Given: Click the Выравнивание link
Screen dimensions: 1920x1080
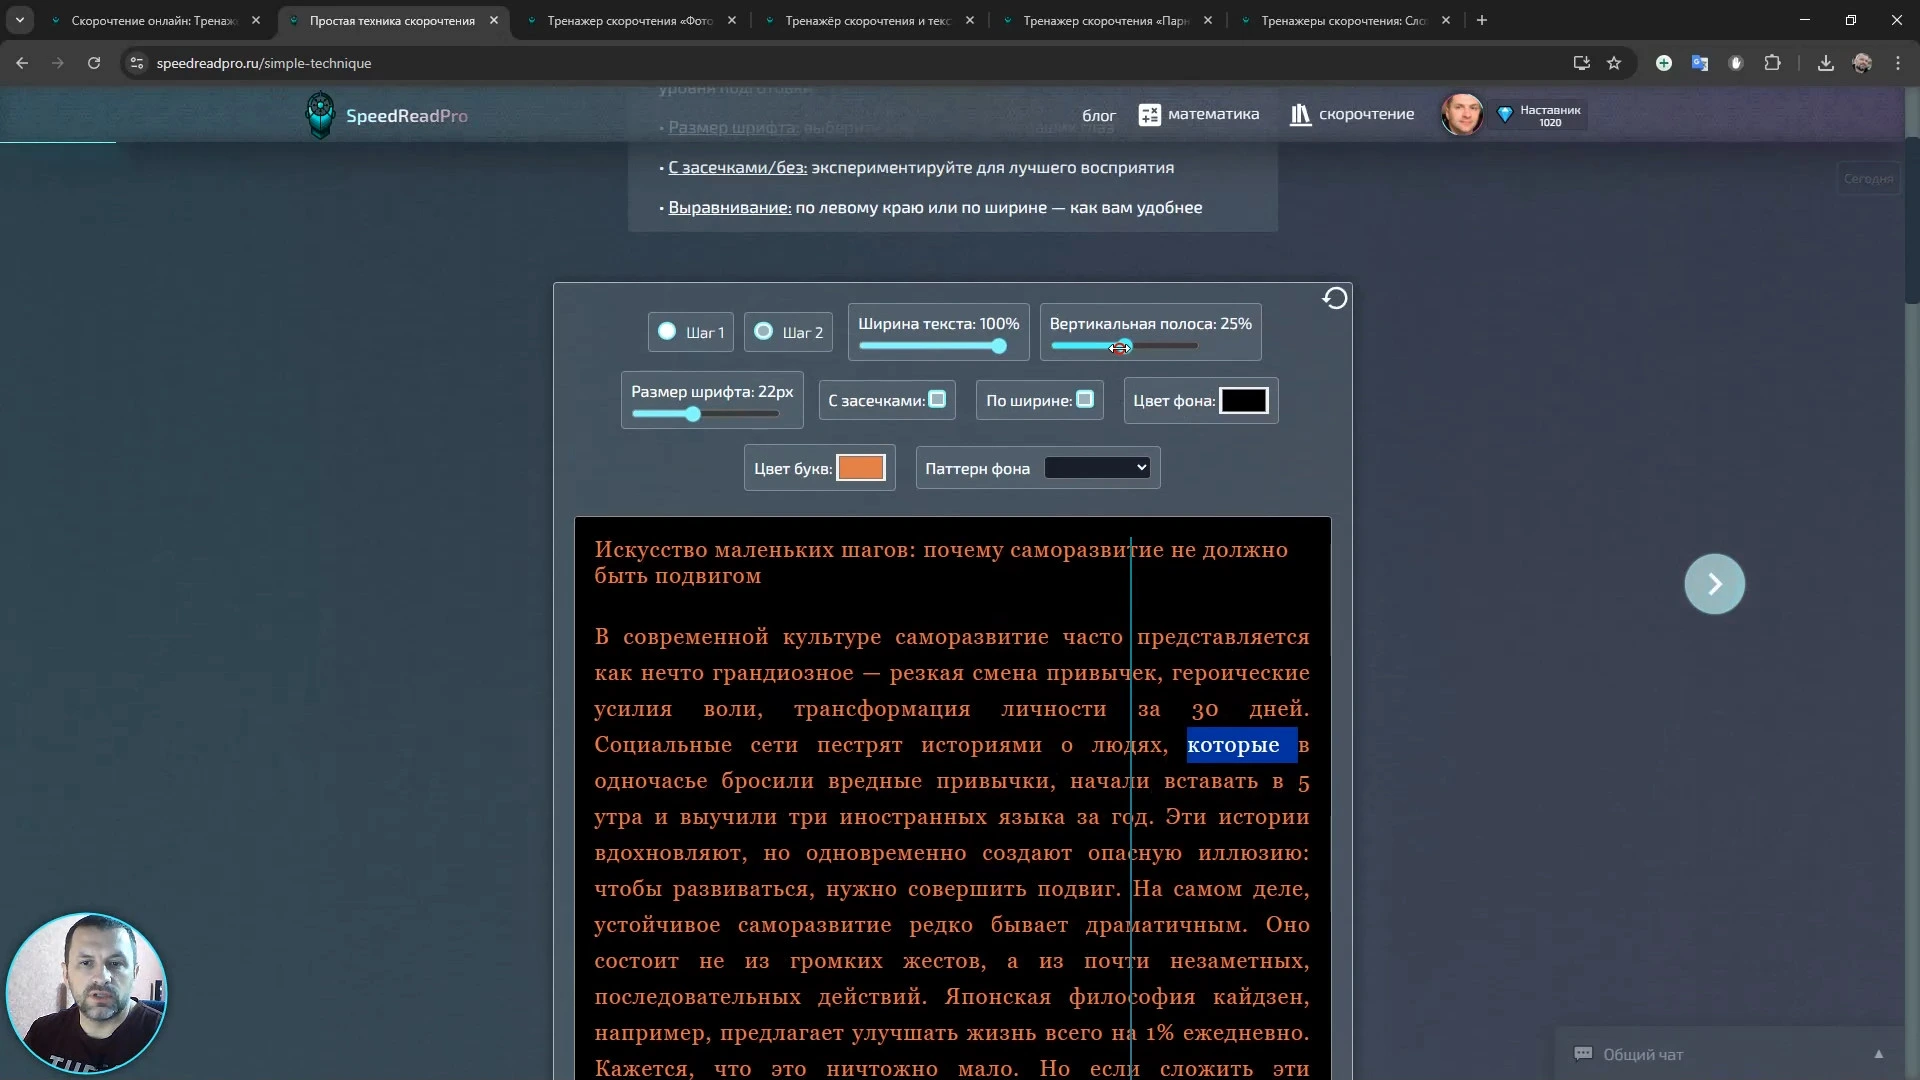Looking at the screenshot, I should [x=730, y=208].
